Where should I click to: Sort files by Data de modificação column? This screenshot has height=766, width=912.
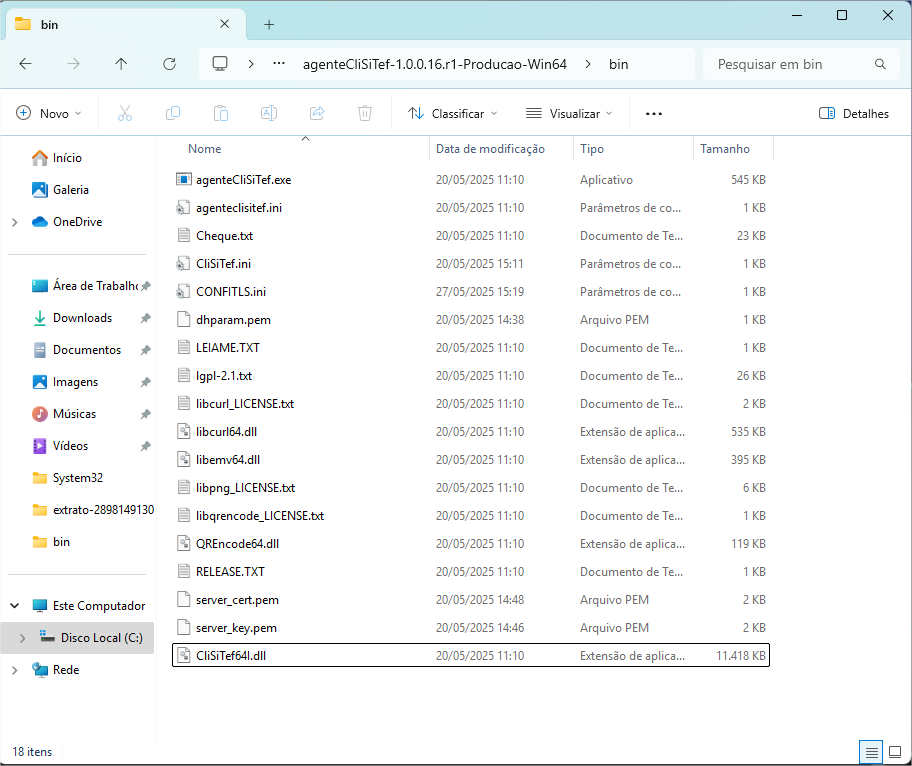[490, 149]
